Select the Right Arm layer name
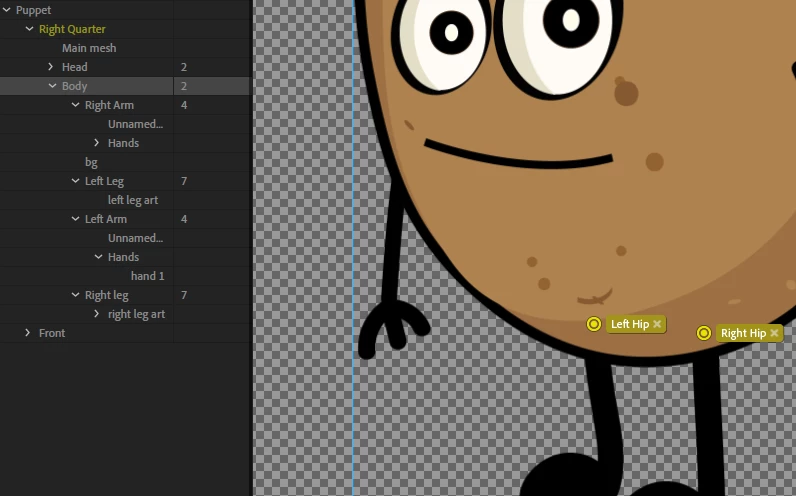 [109, 105]
